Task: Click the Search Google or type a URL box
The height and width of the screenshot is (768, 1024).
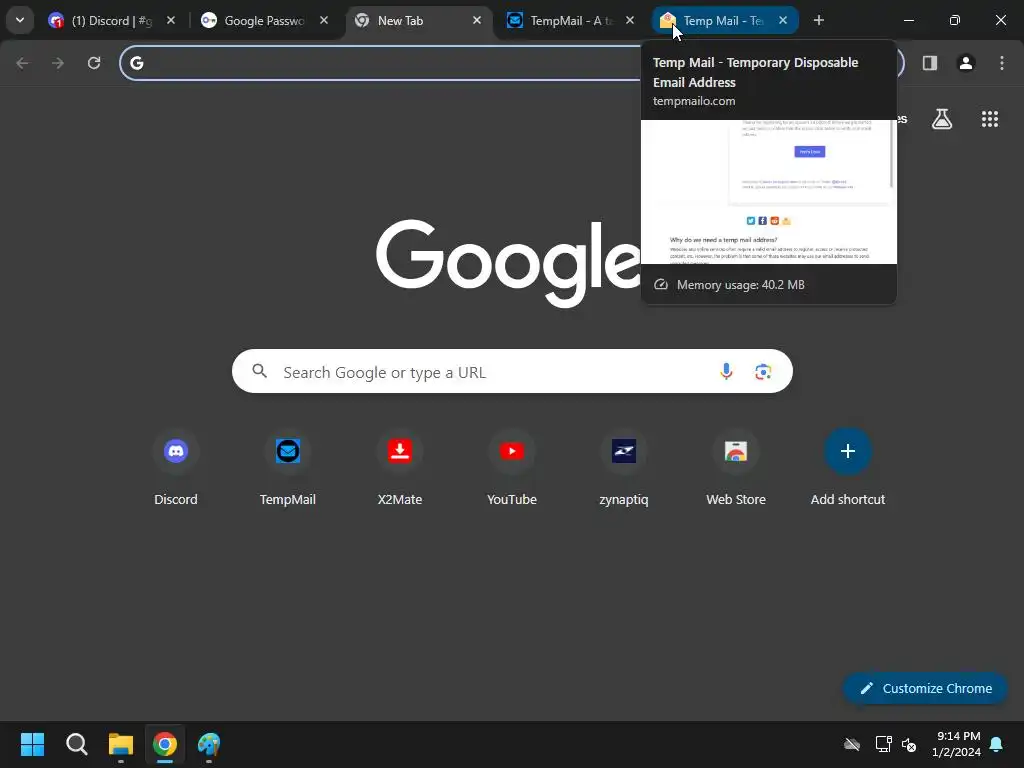Action: (x=512, y=372)
